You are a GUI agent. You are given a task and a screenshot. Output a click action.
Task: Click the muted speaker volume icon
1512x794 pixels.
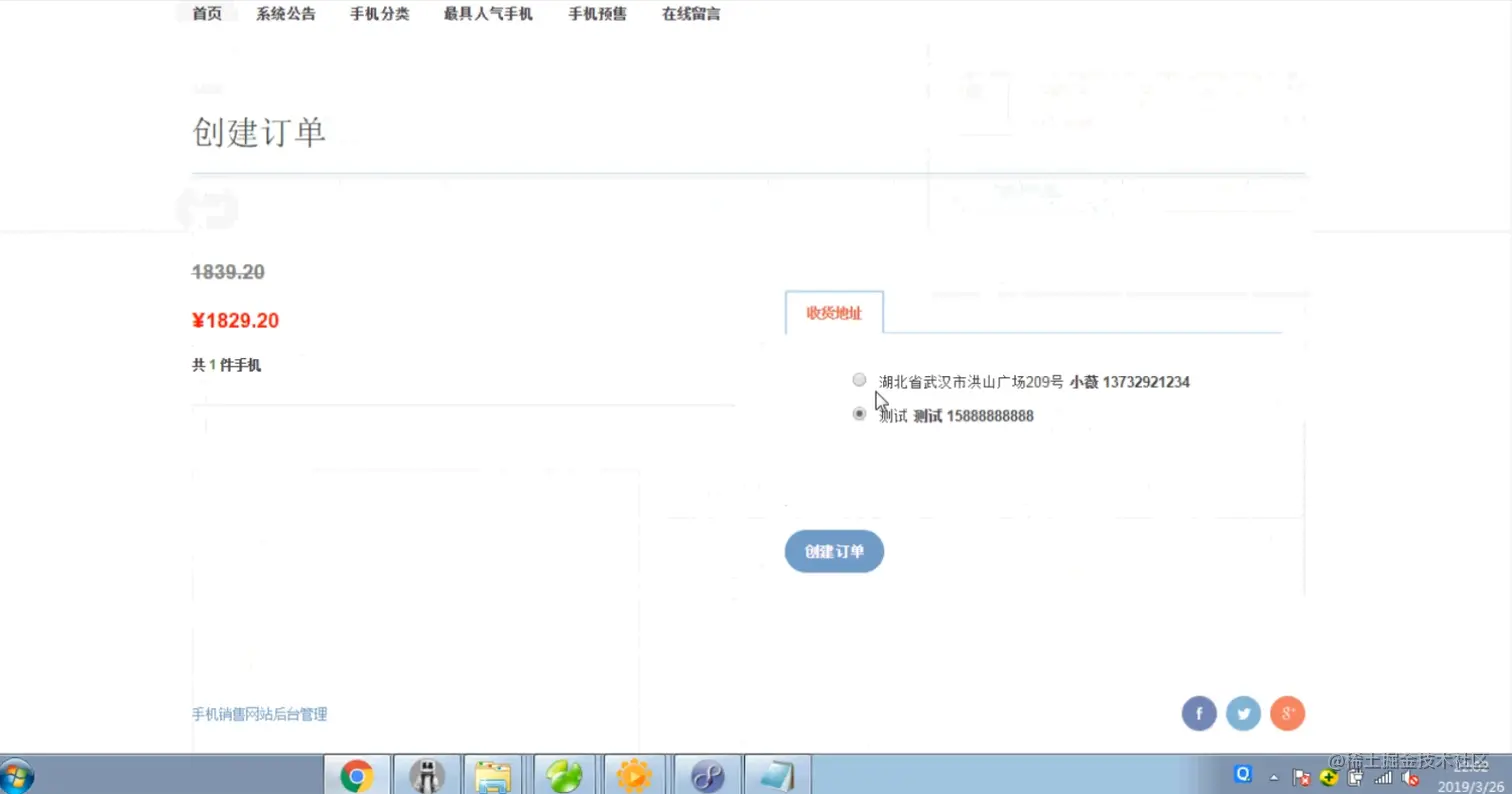[1410, 778]
